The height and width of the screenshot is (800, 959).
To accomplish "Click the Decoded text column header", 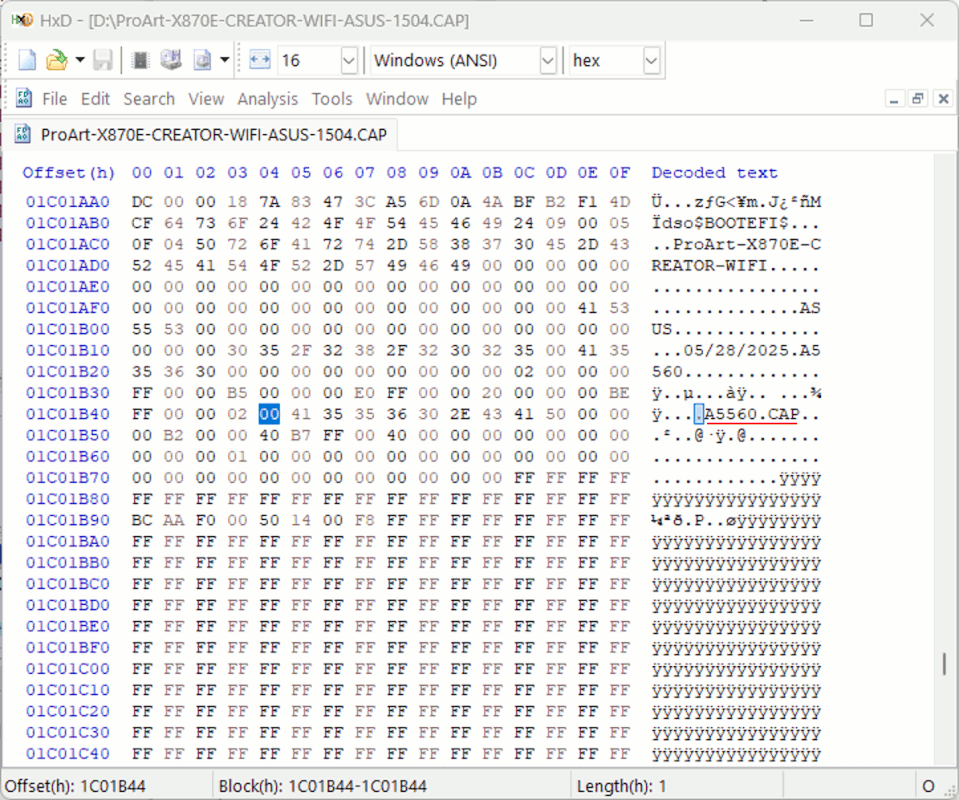I will 714,172.
